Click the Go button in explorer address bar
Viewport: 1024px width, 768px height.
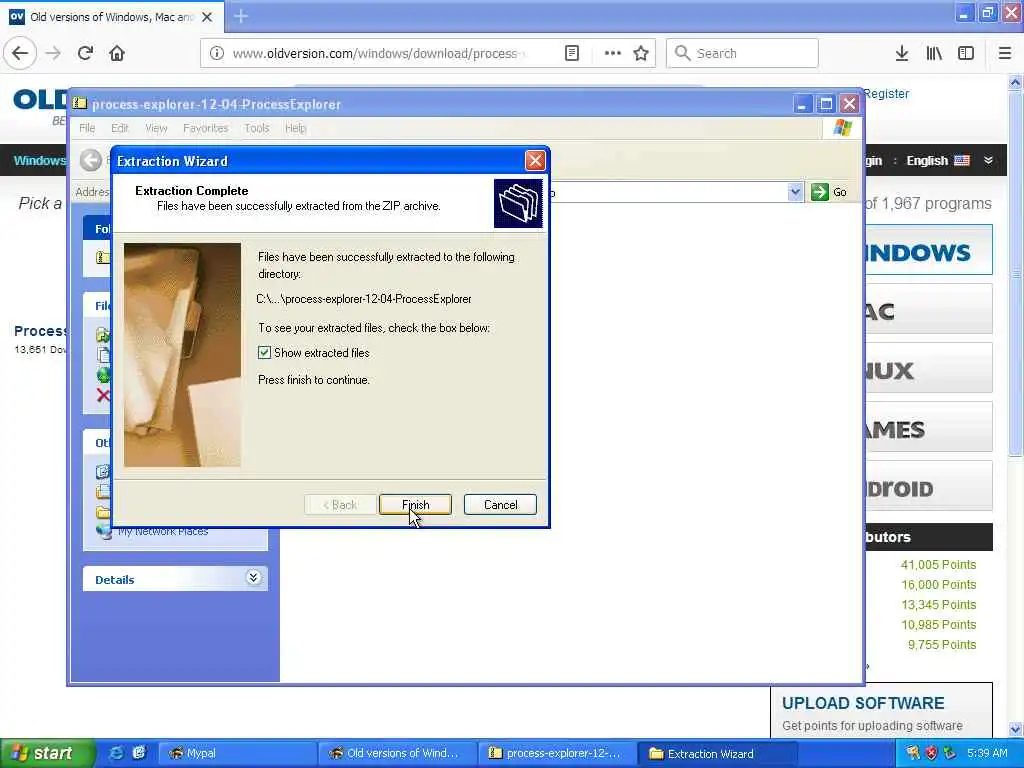tap(829, 192)
